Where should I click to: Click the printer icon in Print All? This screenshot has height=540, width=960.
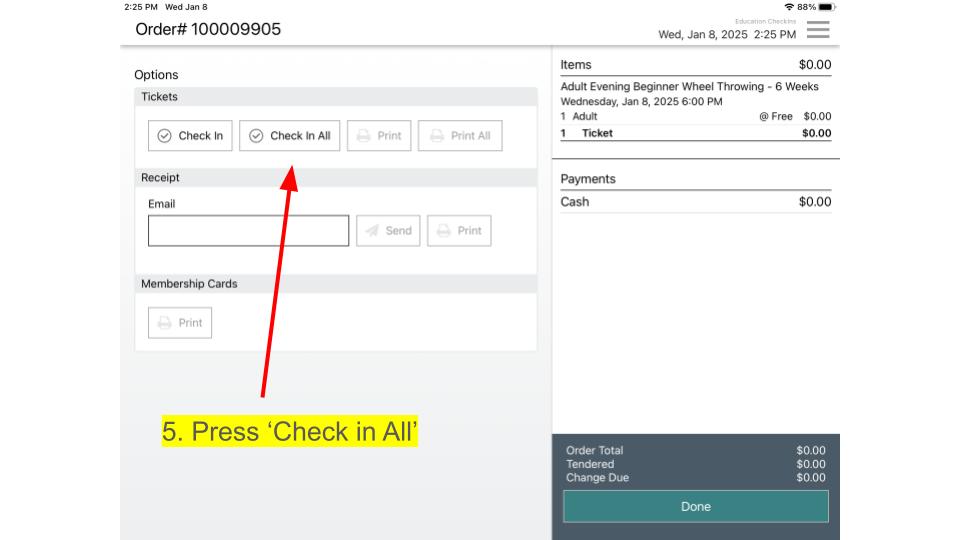pyautogui.click(x=437, y=136)
